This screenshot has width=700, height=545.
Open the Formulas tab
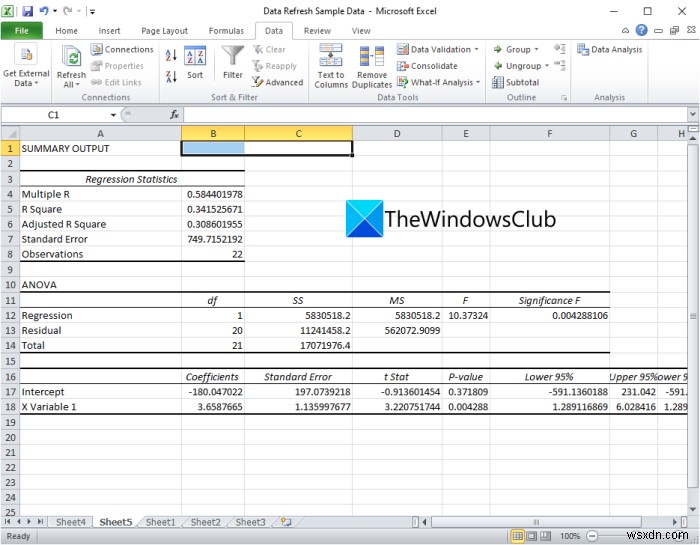[226, 31]
